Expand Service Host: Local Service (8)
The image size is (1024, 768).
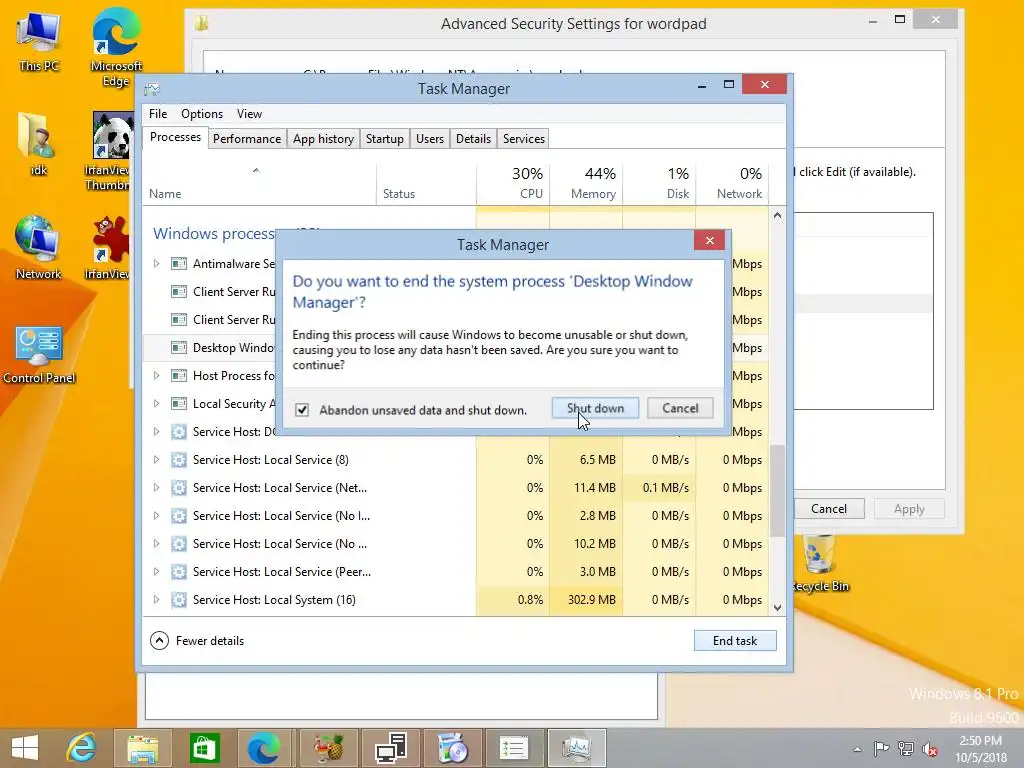(156, 460)
